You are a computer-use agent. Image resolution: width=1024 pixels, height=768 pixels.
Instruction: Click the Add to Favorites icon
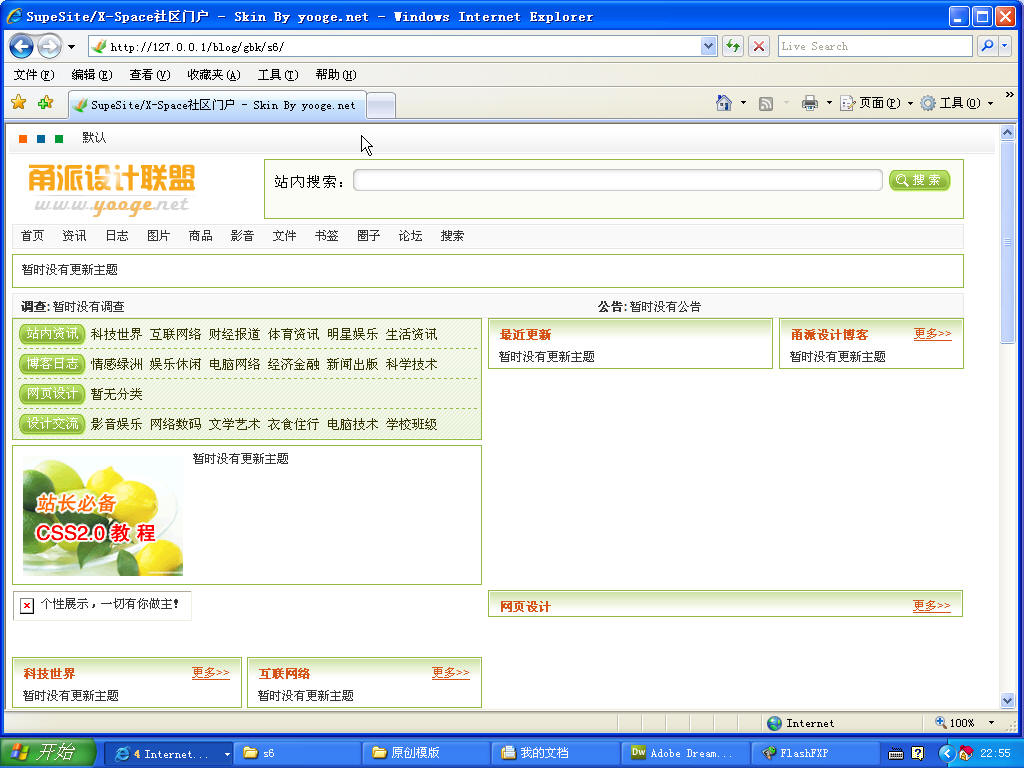coord(45,103)
